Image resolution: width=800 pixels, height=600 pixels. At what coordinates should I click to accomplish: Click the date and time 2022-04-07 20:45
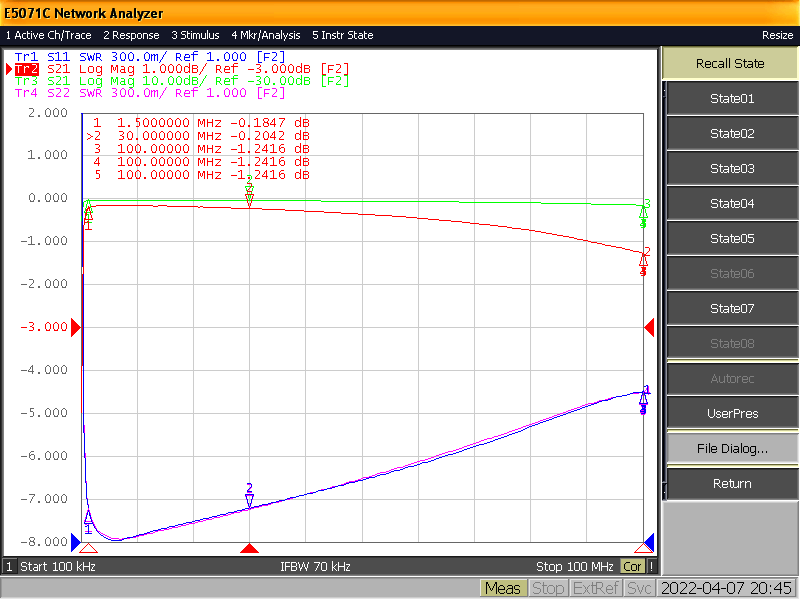[x=726, y=589]
